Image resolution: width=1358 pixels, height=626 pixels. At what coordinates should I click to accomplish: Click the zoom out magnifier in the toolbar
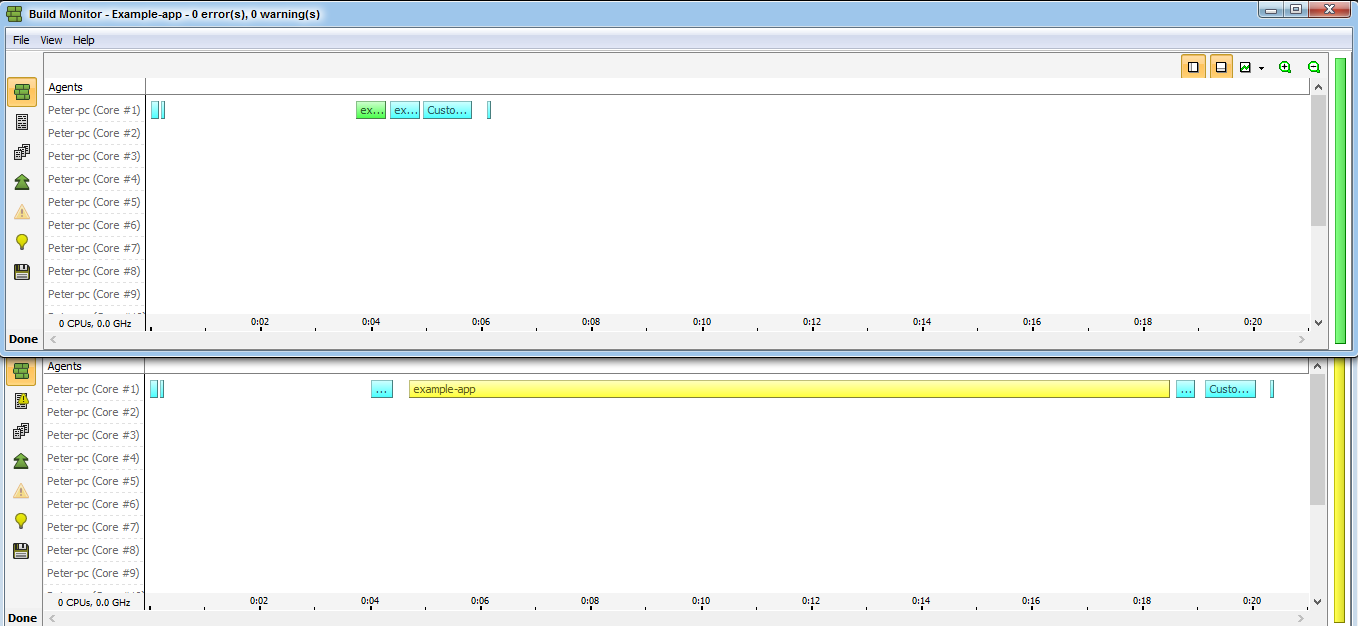pyautogui.click(x=1314, y=67)
